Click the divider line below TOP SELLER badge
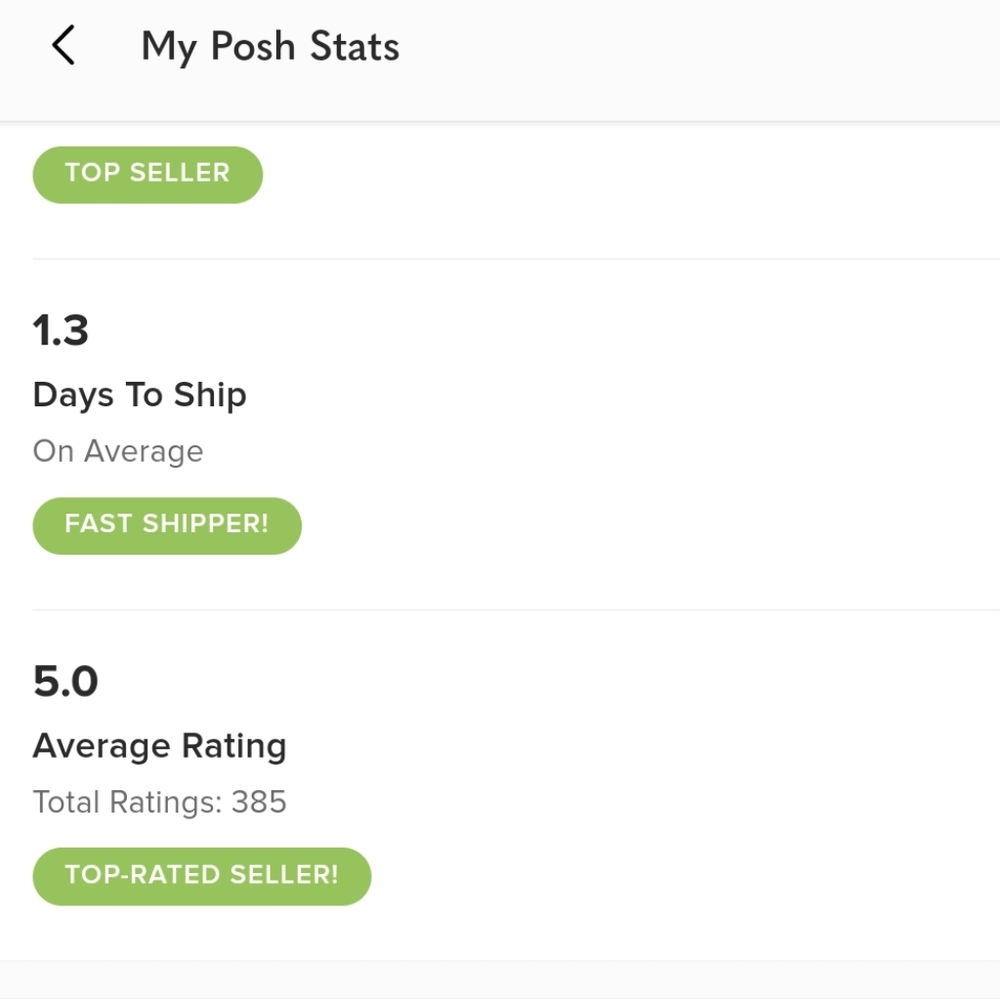Viewport: 1000px width, 999px height. pos(500,259)
